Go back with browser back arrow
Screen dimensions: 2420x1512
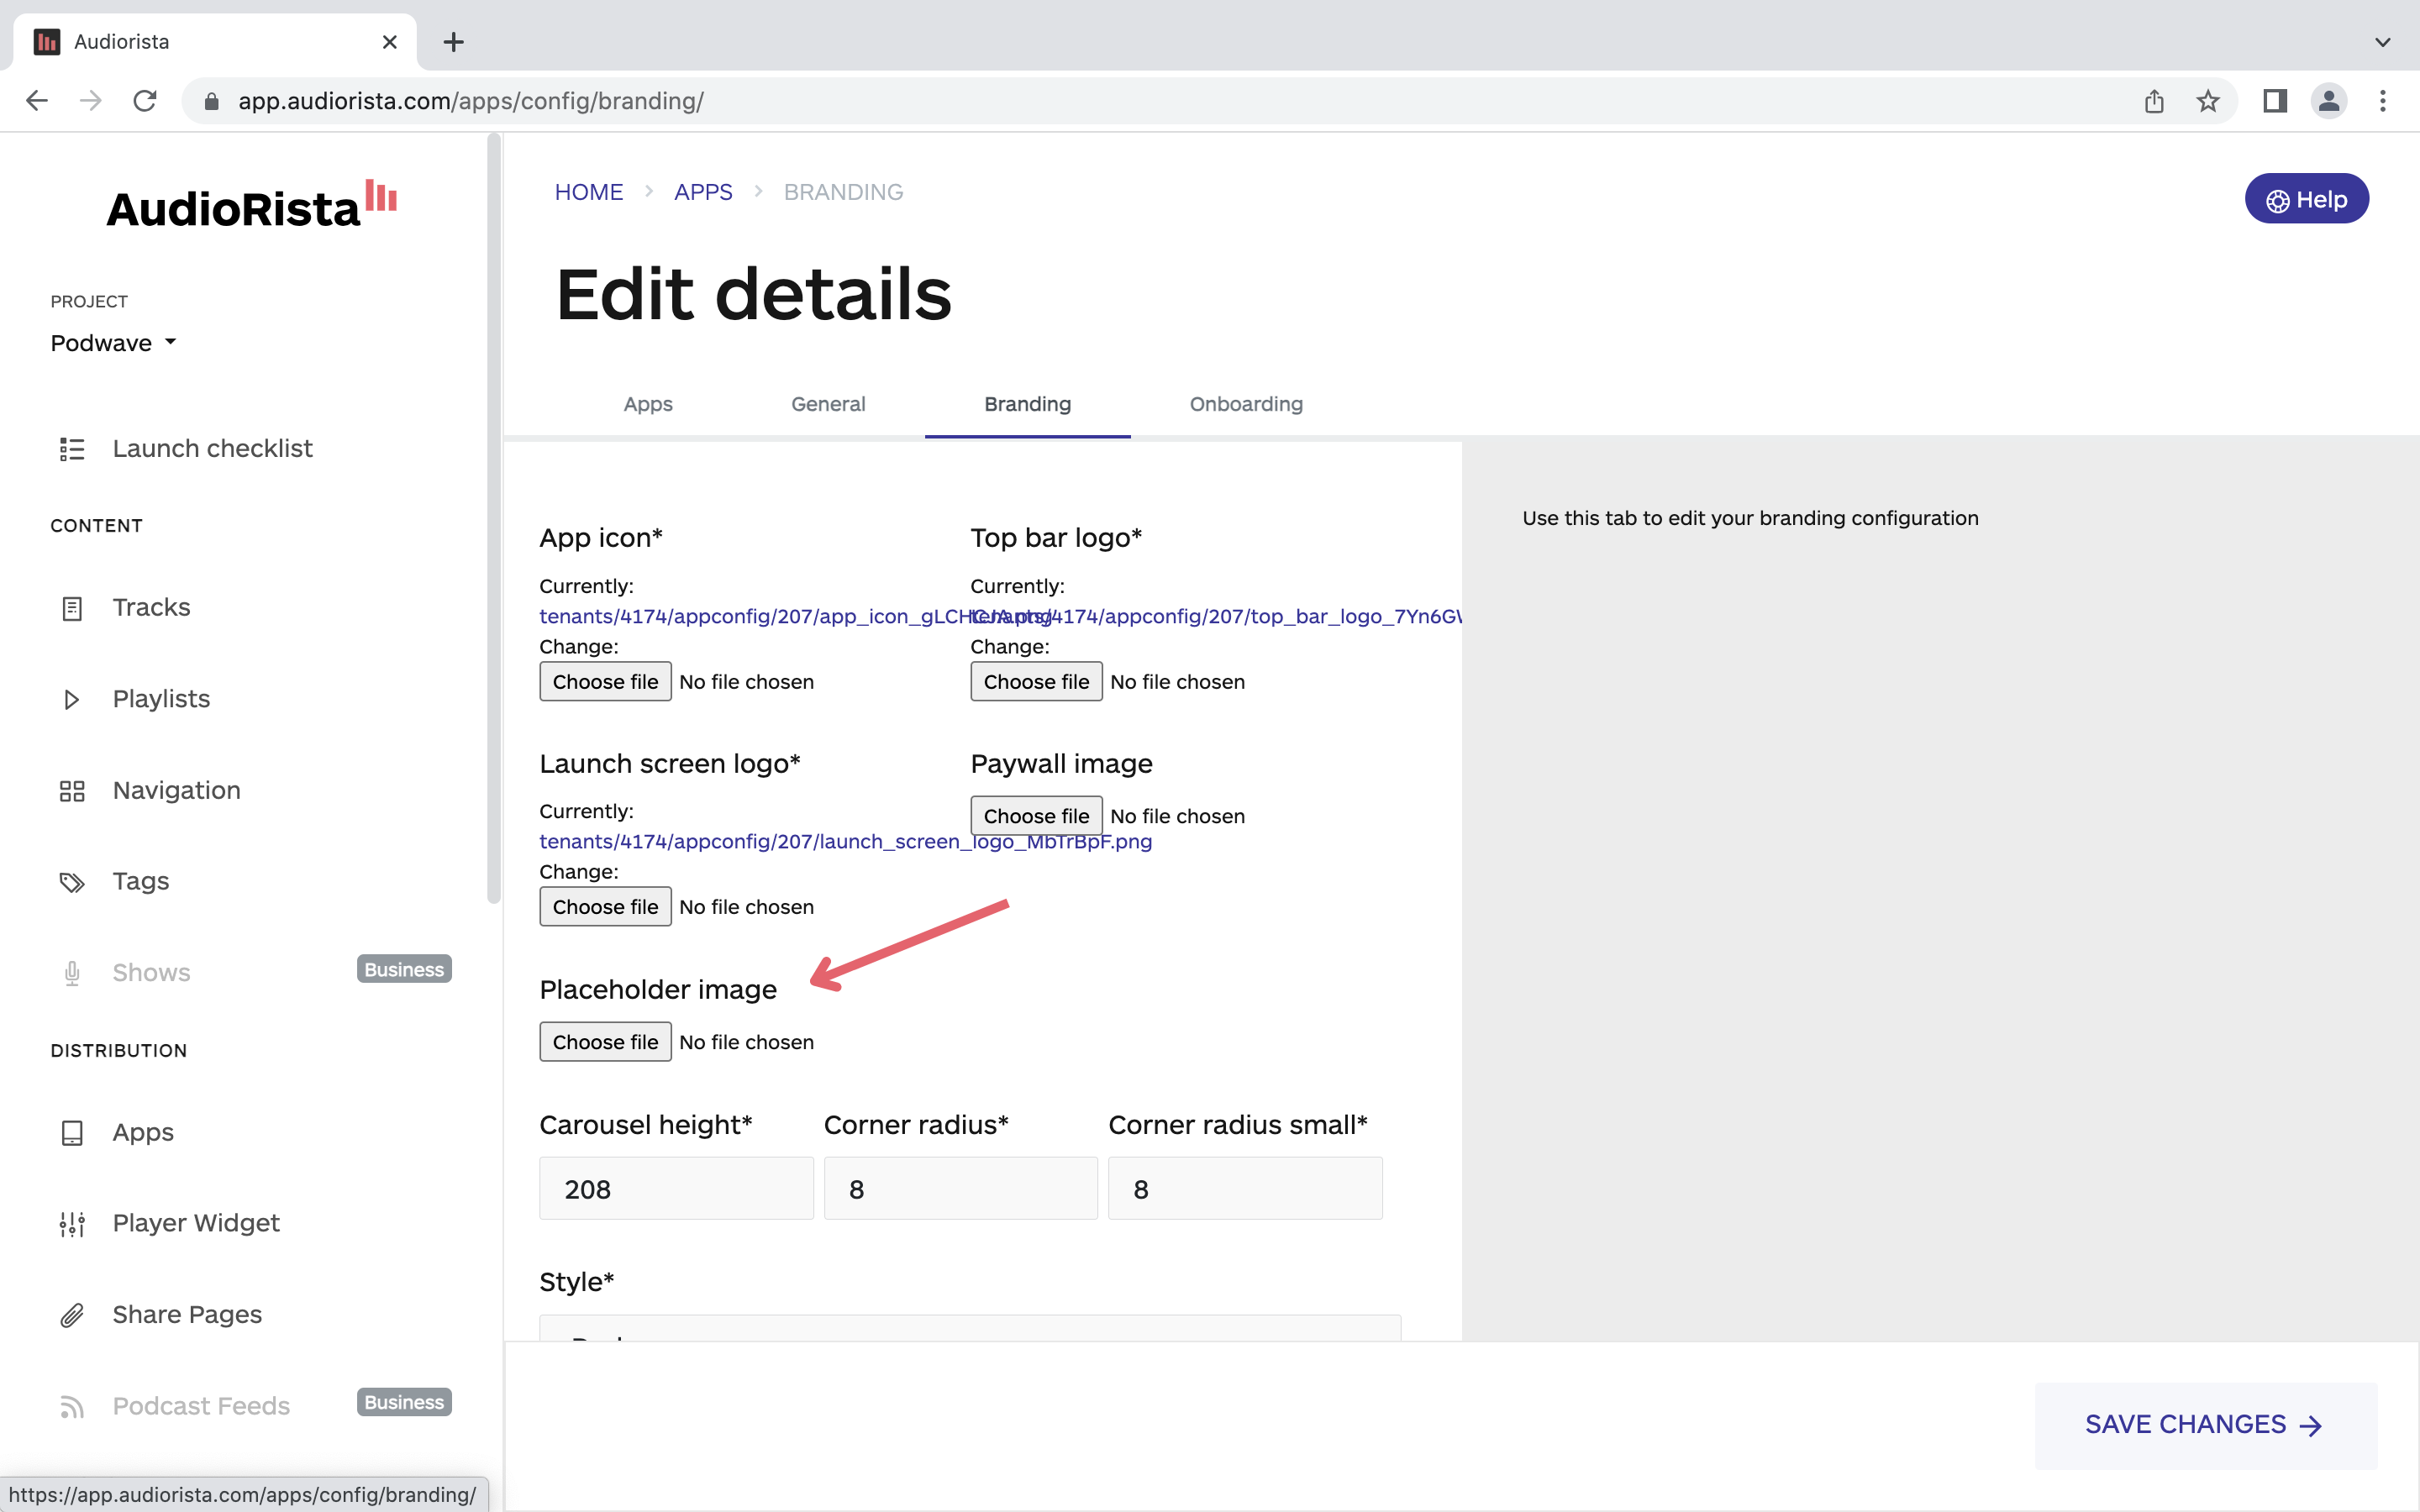click(x=37, y=101)
